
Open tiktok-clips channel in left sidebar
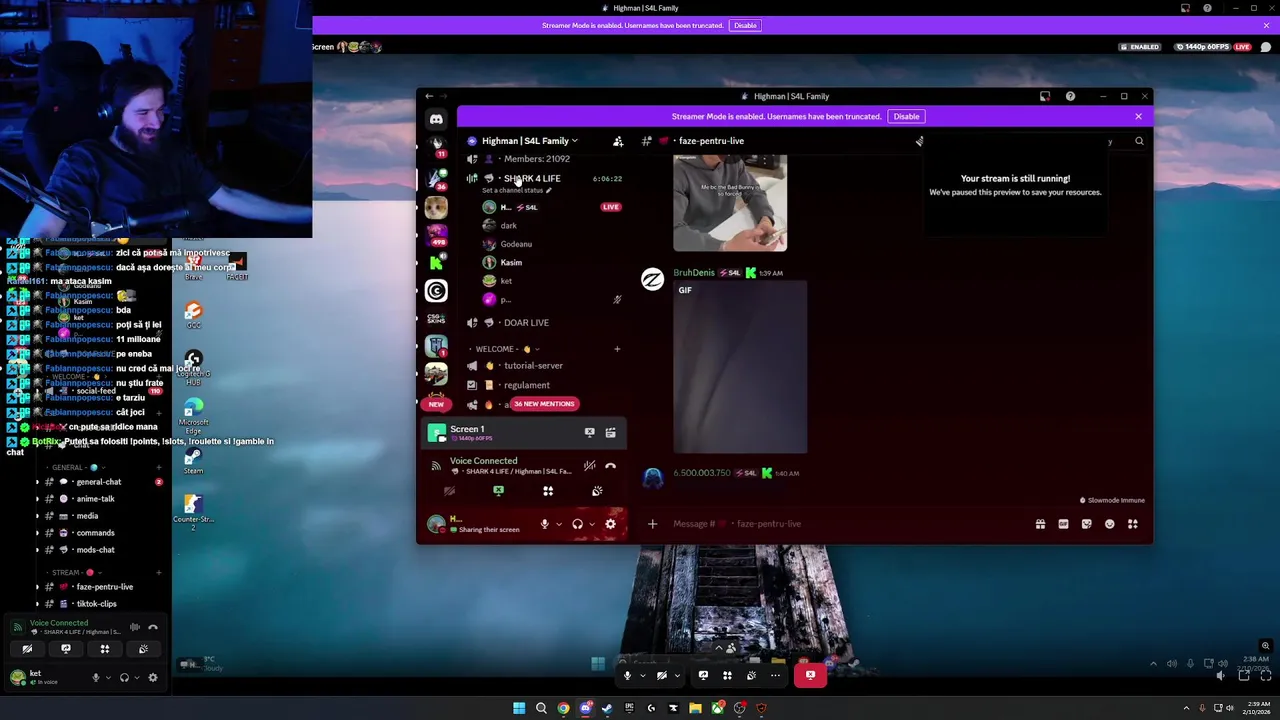pyautogui.click(x=97, y=604)
